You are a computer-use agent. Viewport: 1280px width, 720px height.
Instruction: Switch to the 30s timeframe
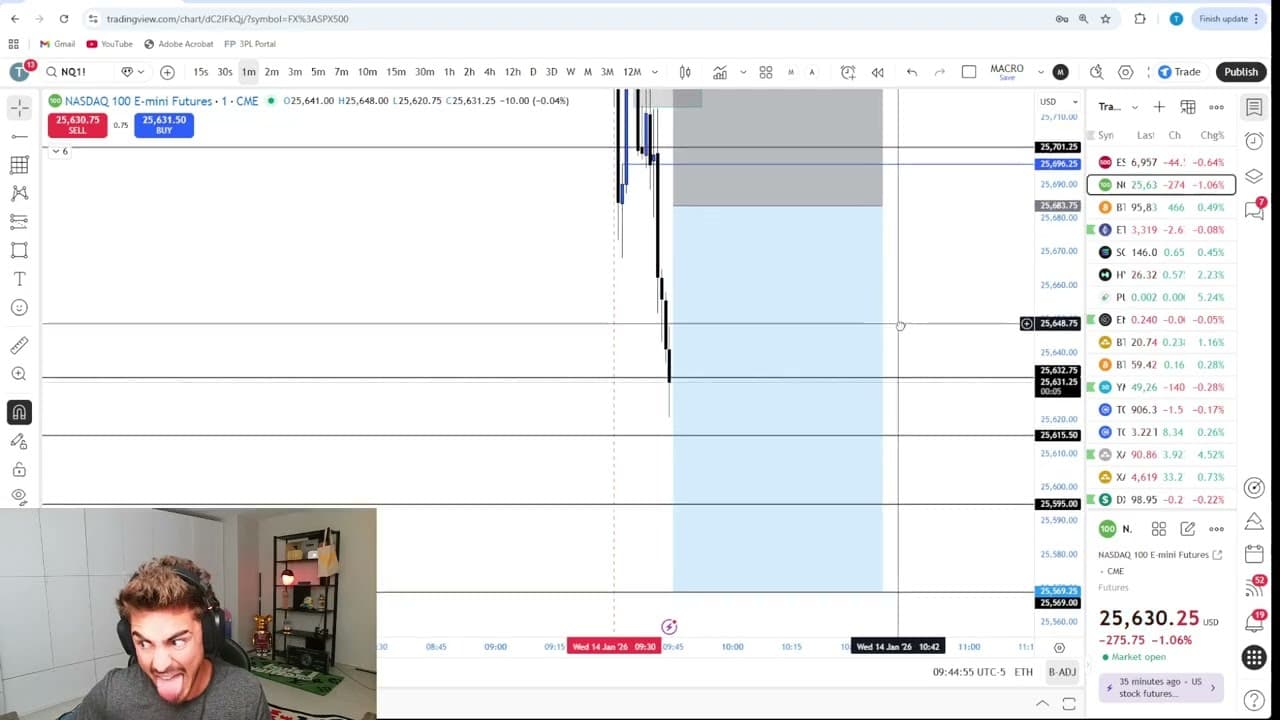click(x=225, y=72)
